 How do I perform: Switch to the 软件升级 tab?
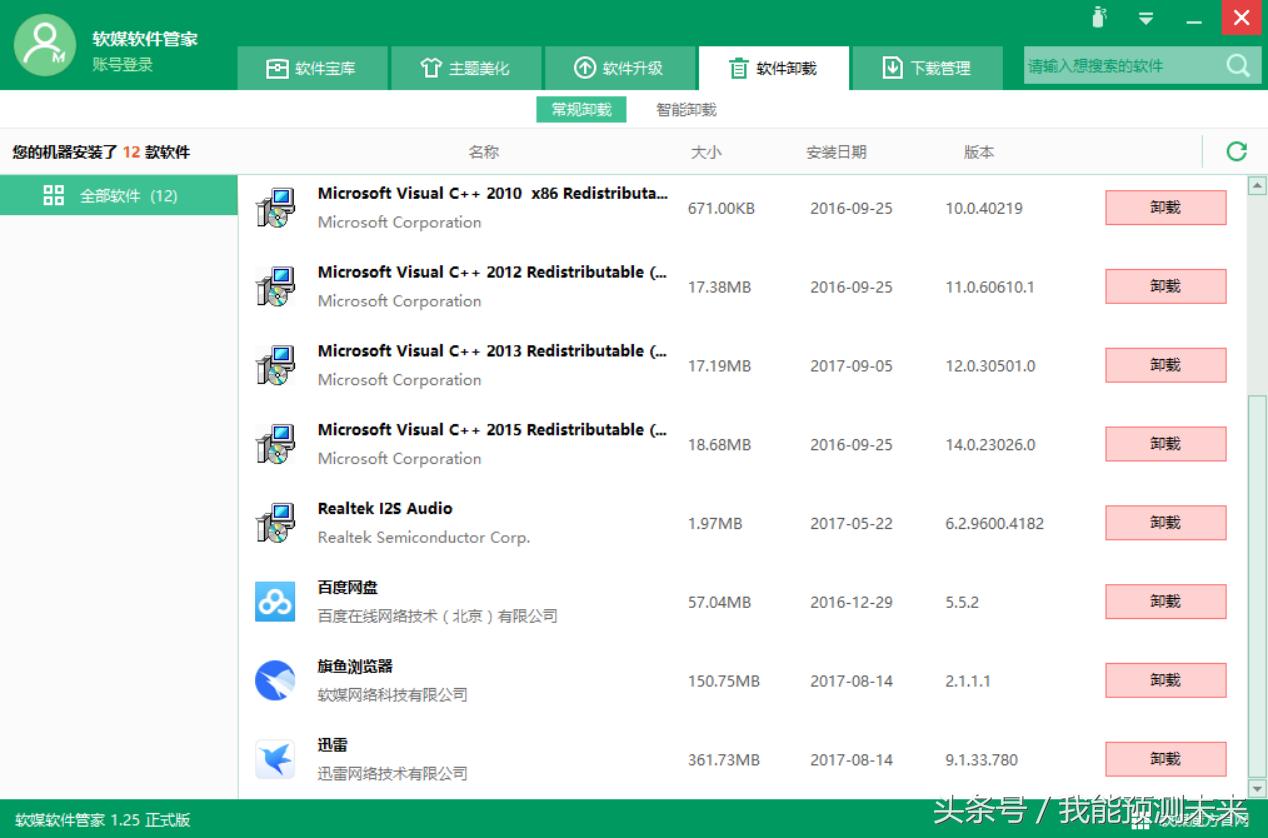coord(618,68)
